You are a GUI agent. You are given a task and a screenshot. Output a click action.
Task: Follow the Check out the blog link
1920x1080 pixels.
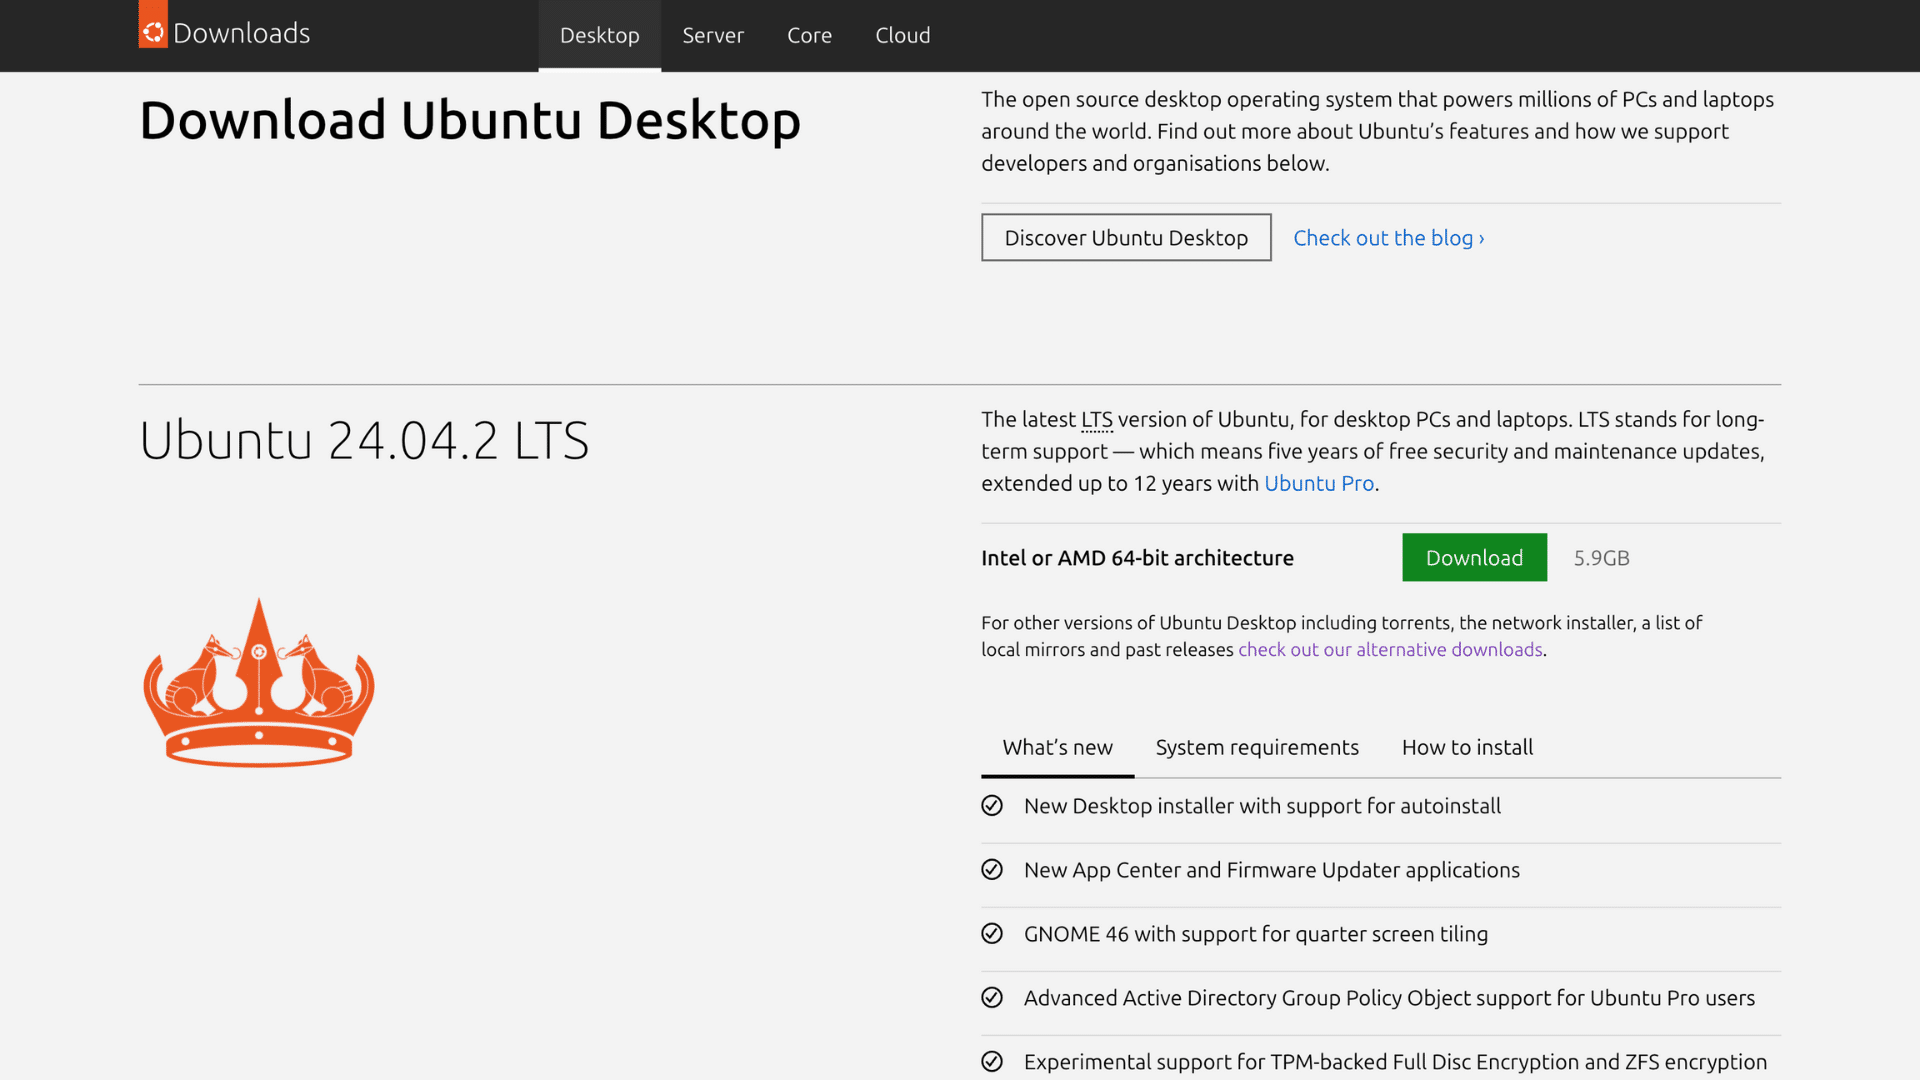pyautogui.click(x=1389, y=238)
